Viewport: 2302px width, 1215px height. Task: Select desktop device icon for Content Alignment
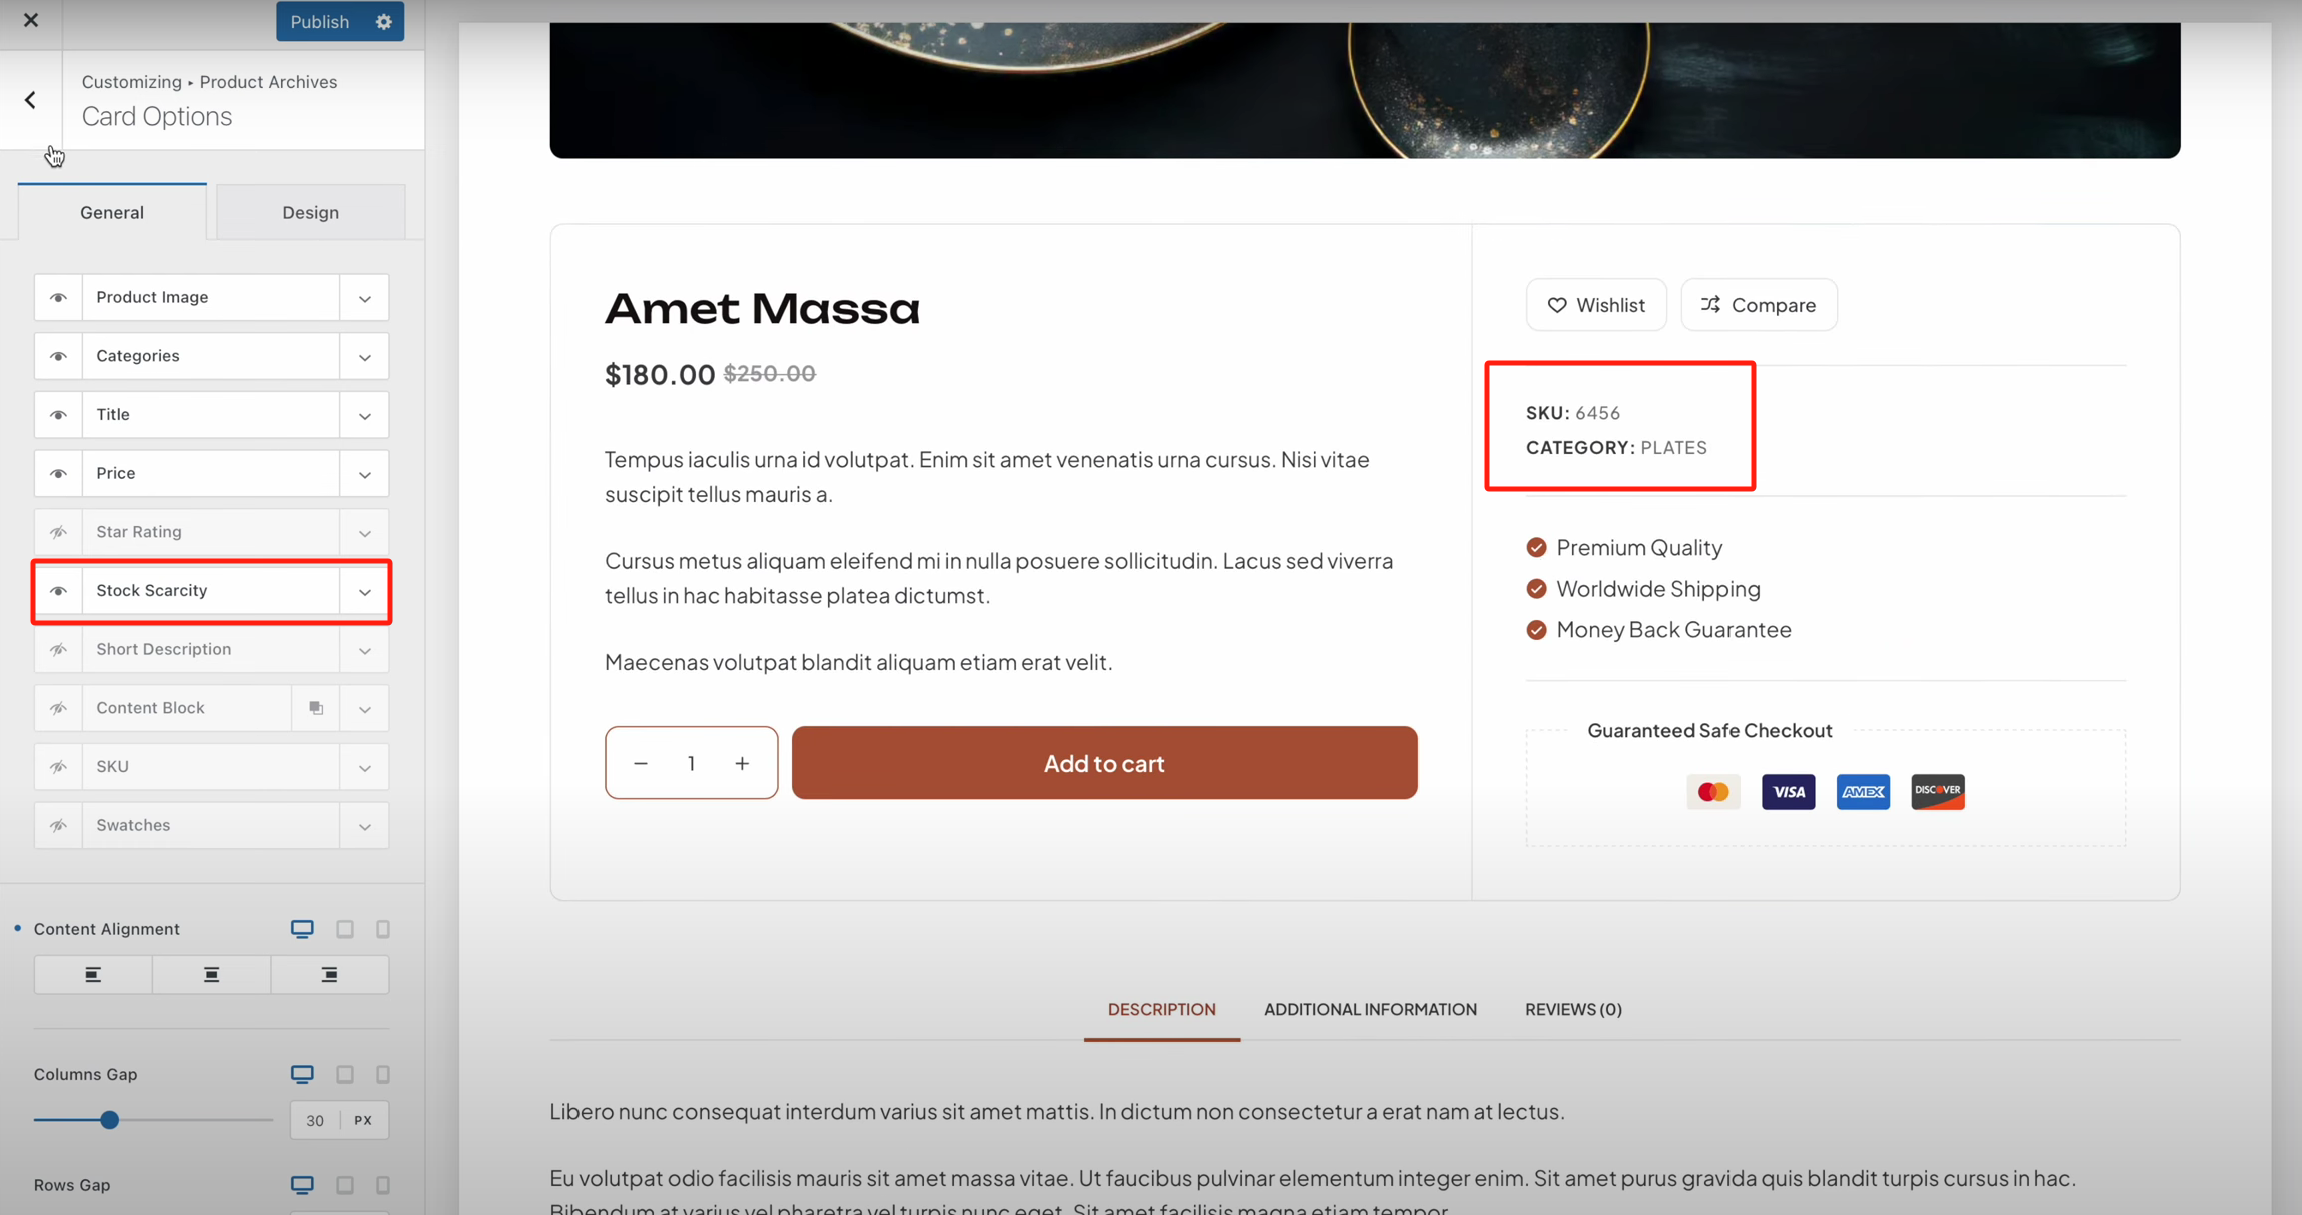(x=302, y=929)
